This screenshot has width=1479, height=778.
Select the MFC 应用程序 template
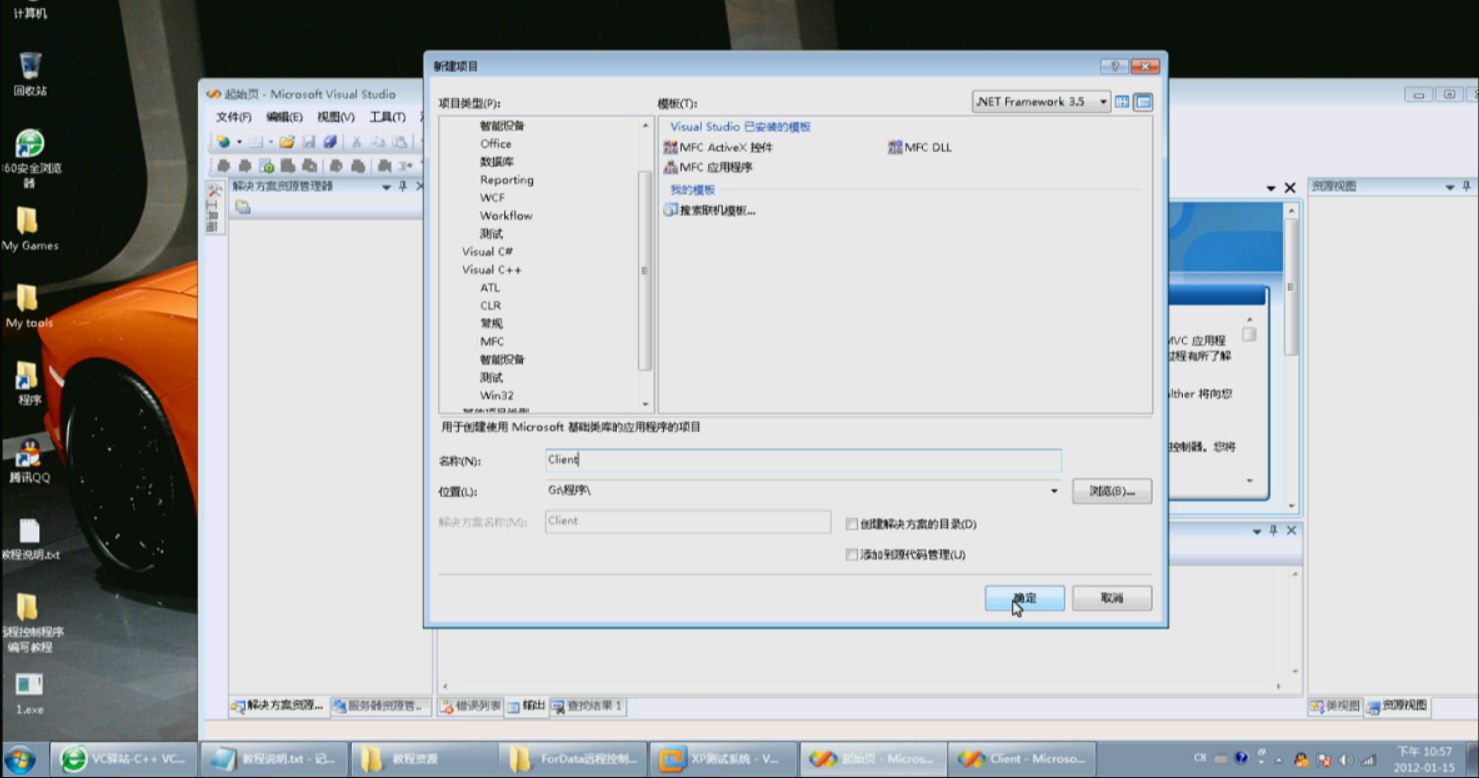[708, 168]
